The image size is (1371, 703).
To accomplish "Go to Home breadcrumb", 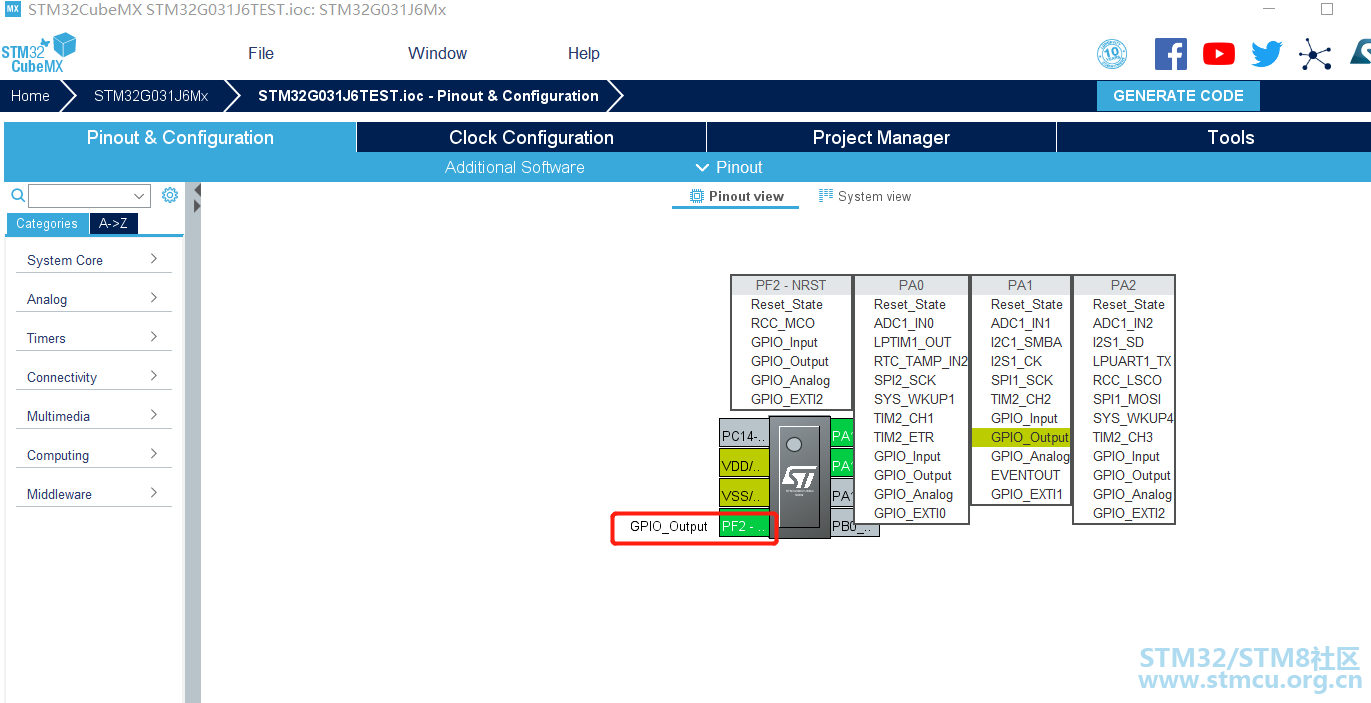I will [30, 96].
